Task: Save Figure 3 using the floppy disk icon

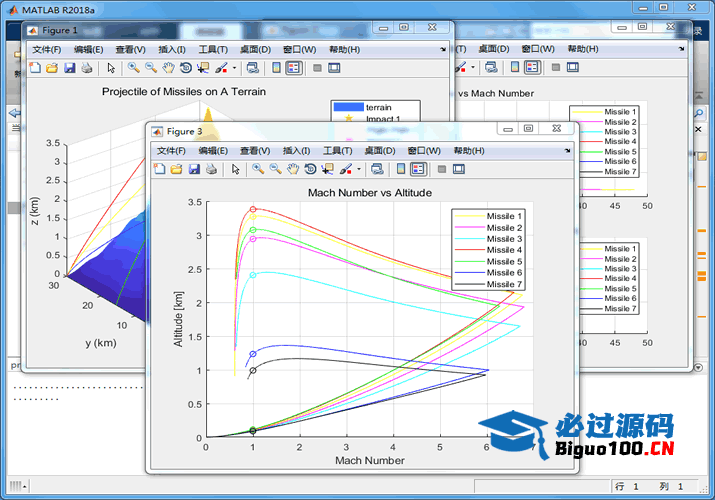Action: pyautogui.click(x=194, y=169)
